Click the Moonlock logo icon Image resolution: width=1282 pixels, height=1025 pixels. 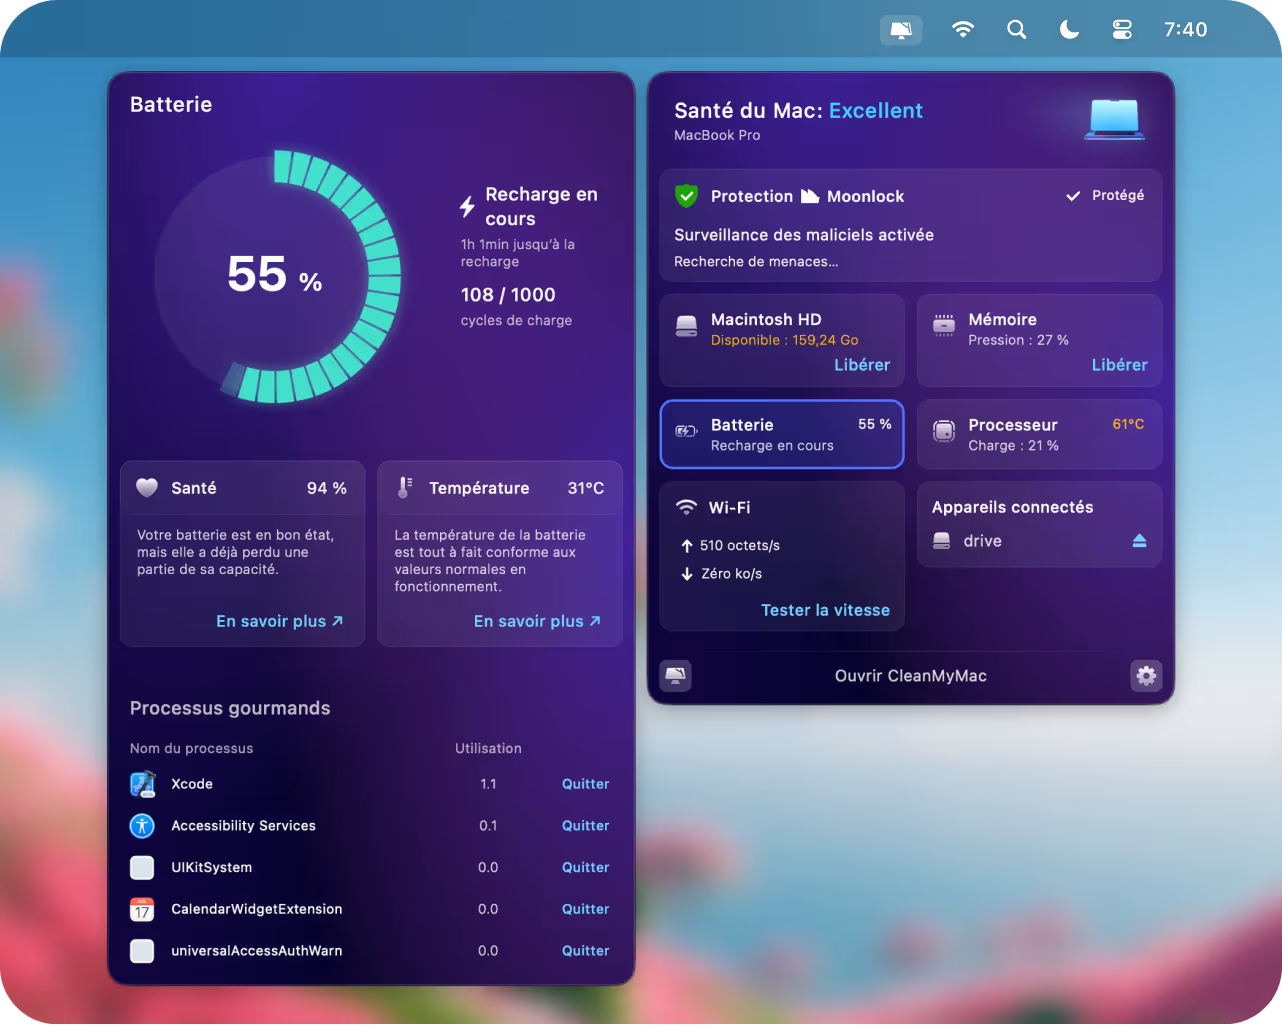click(810, 196)
